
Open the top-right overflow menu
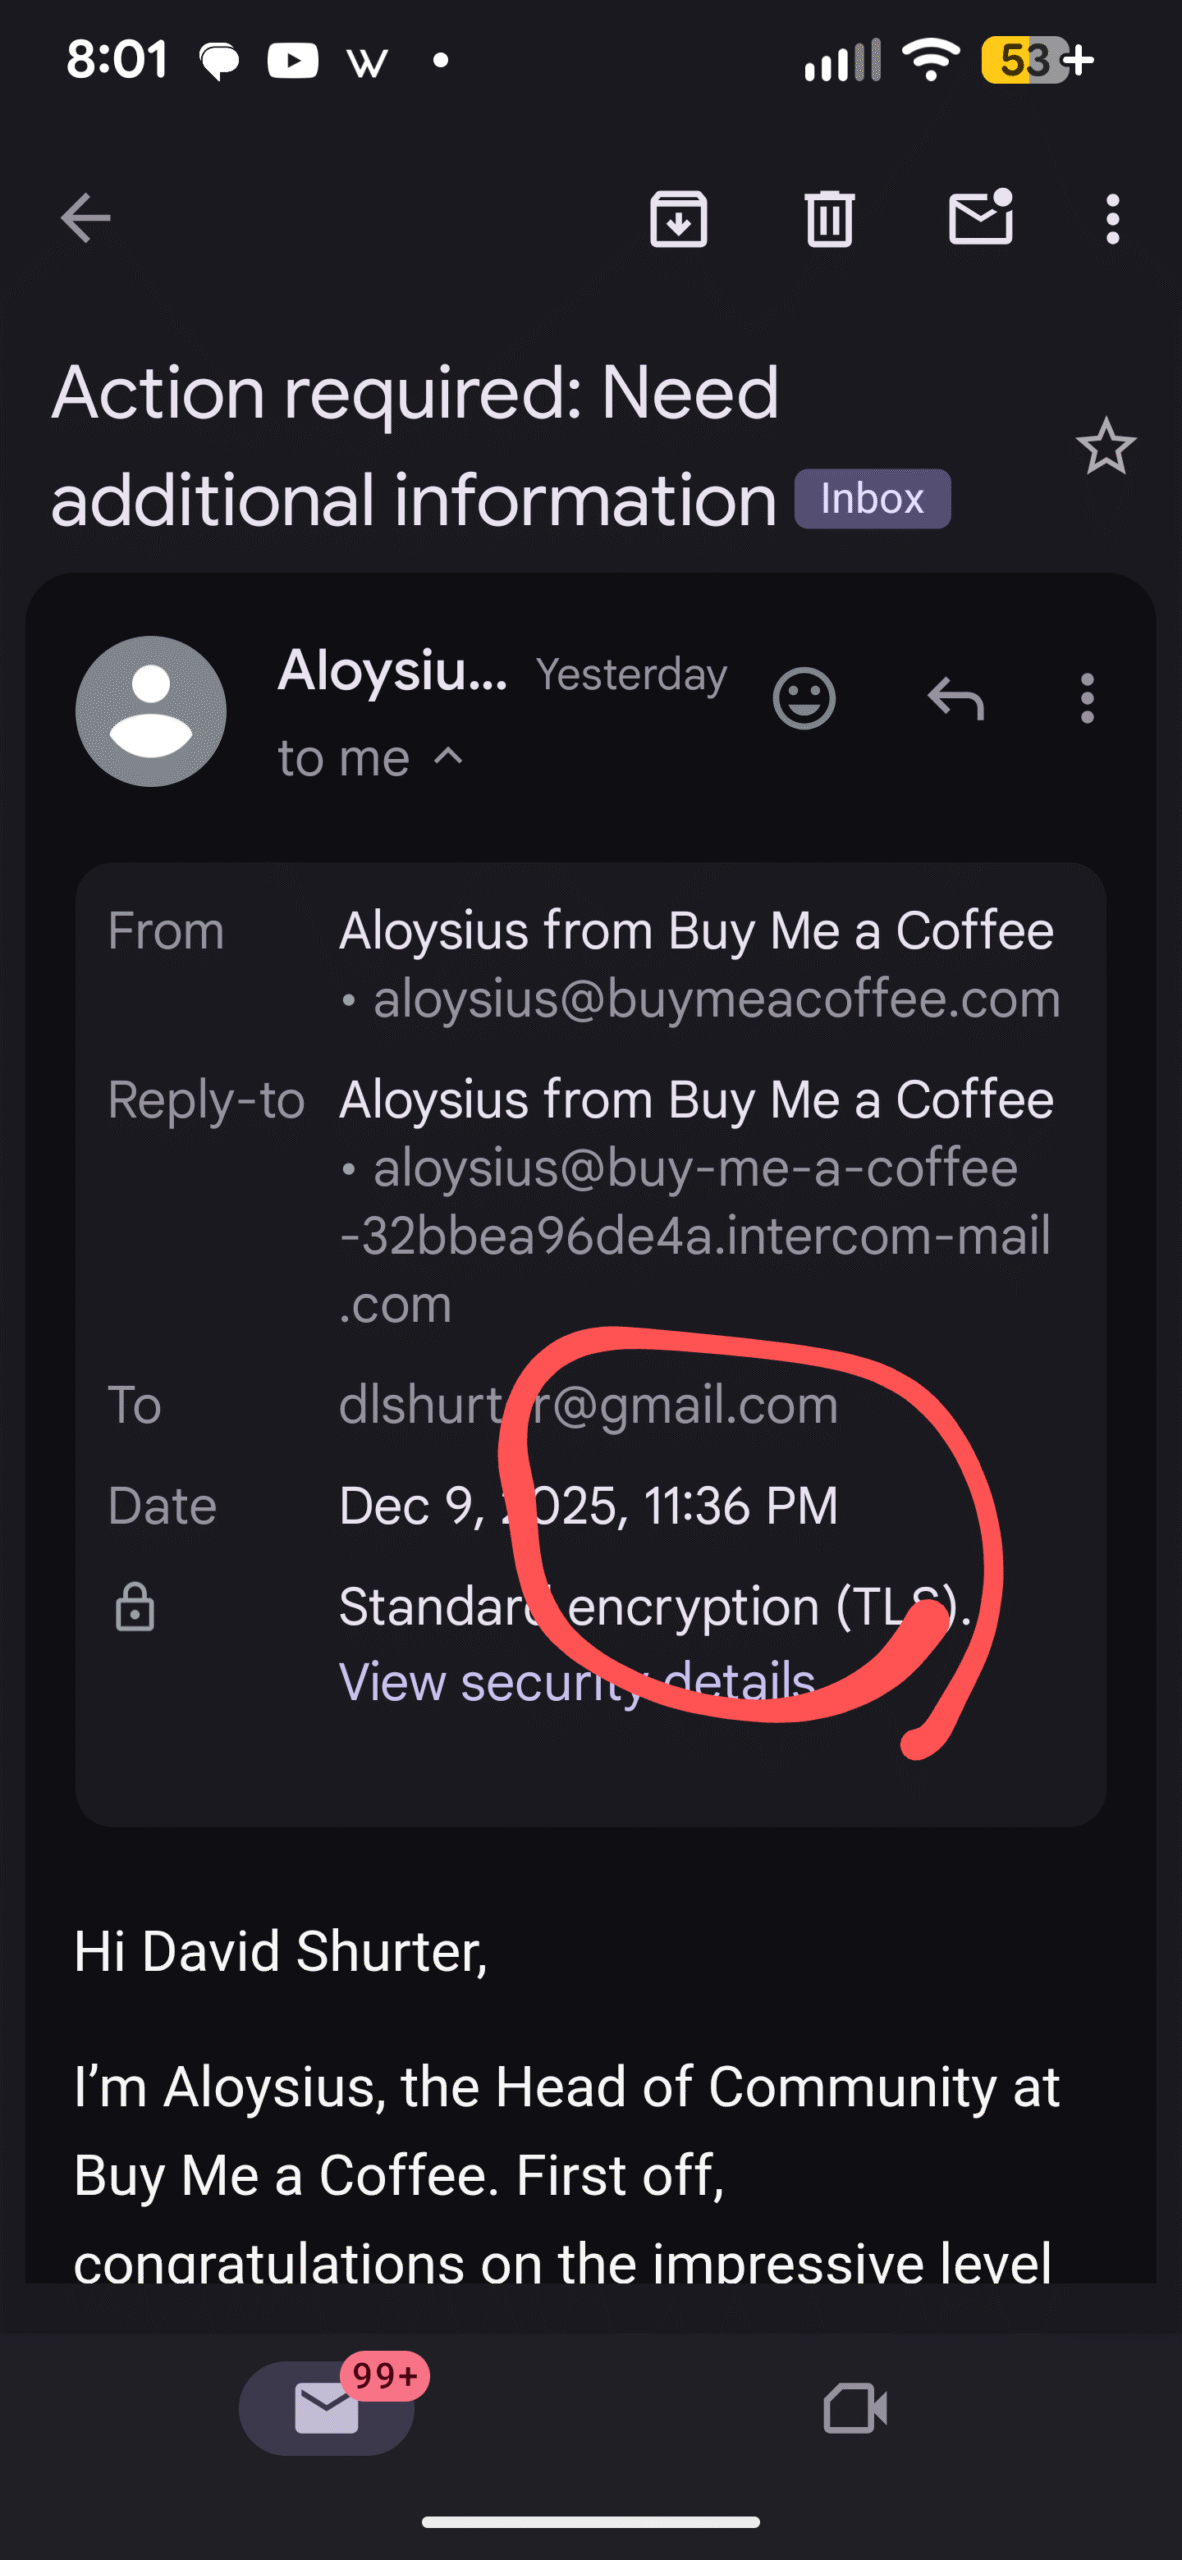pos(1112,218)
